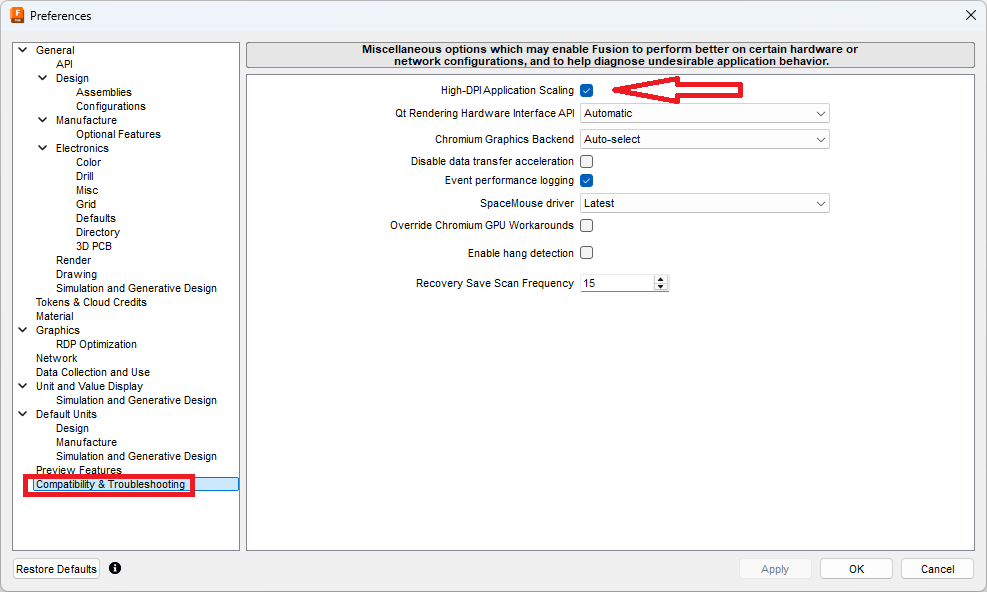Open Tokens & Cloud Credits

pyautogui.click(x=91, y=302)
